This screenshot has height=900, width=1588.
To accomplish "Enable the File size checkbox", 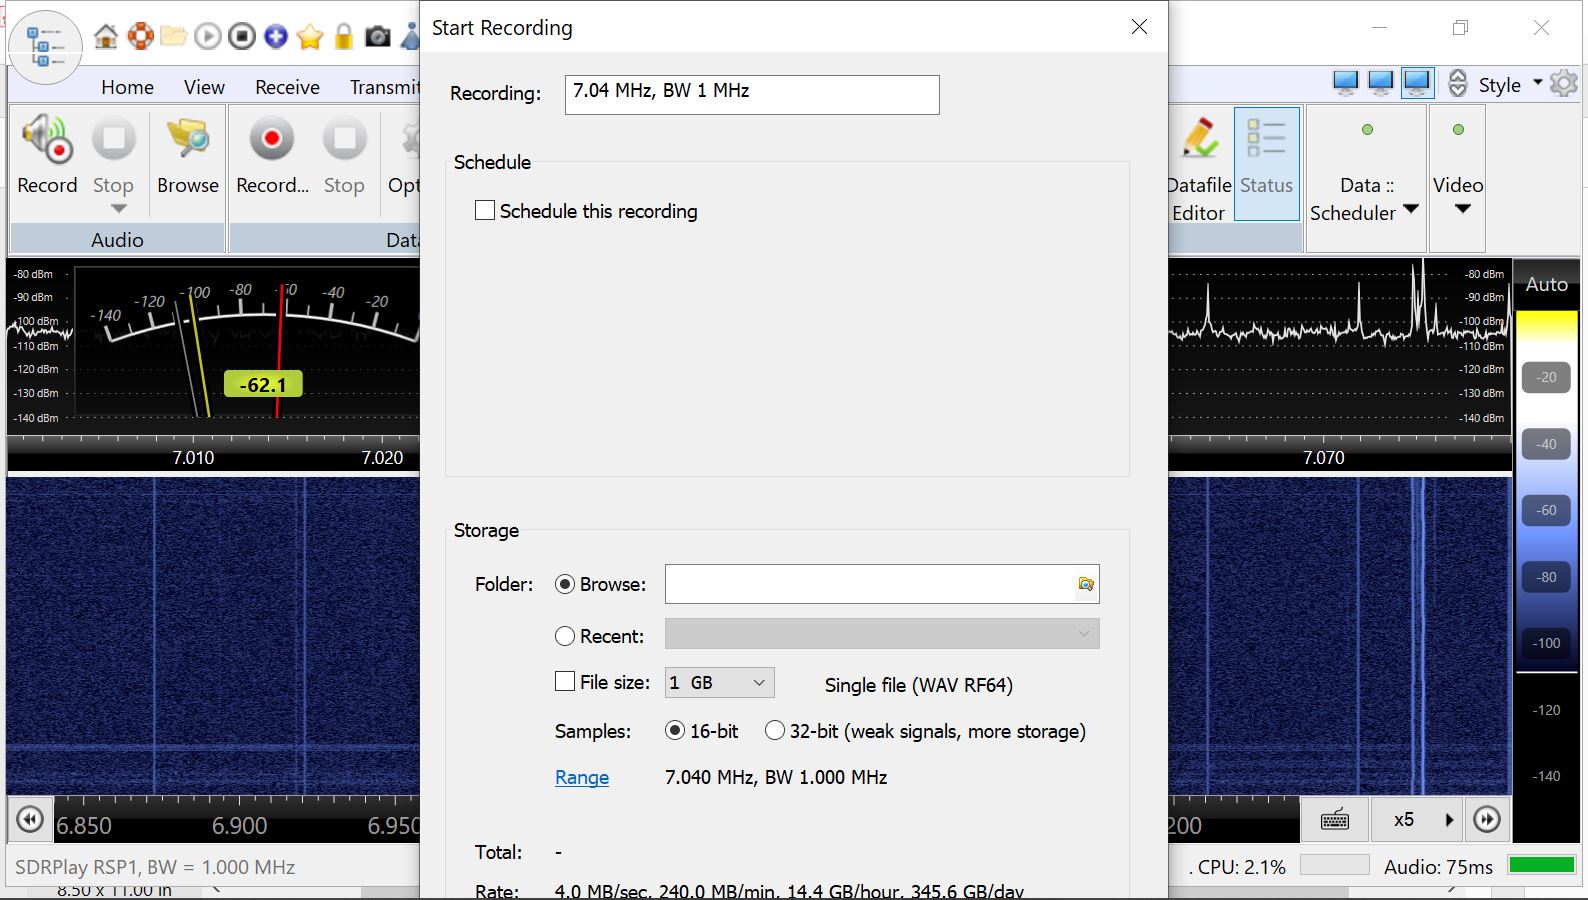I will click(x=565, y=682).
